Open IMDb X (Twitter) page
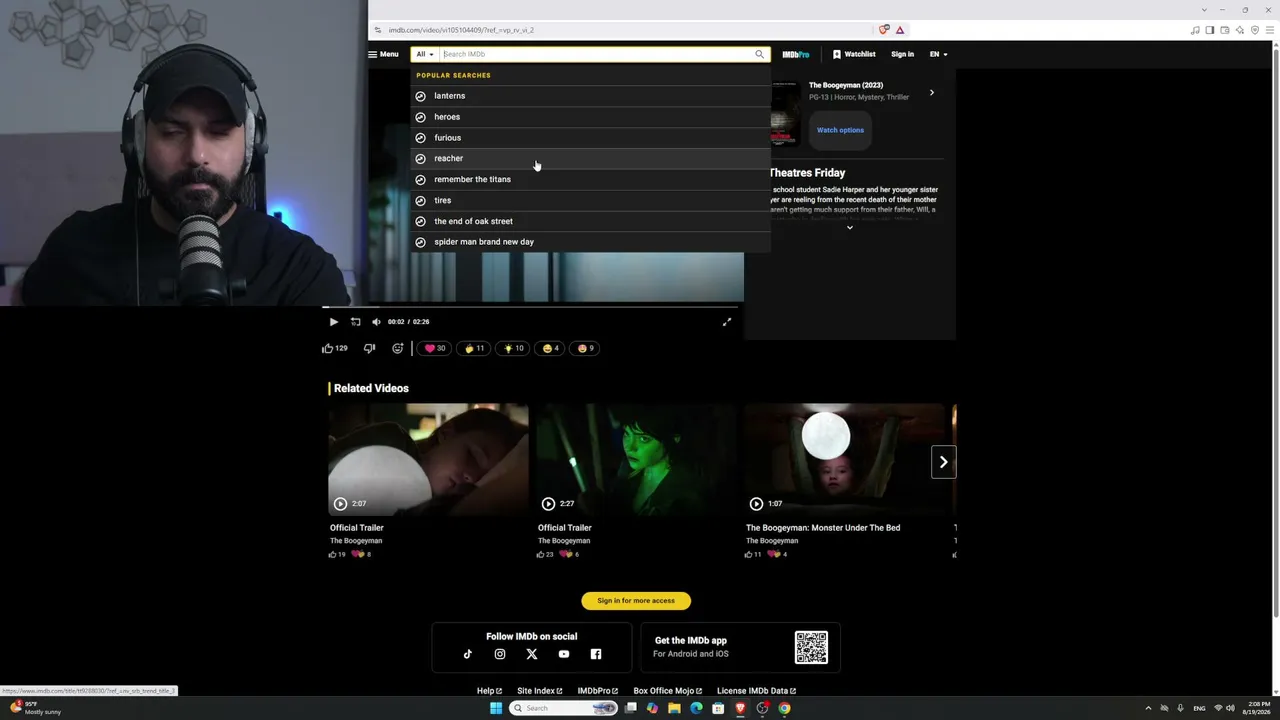The width and height of the screenshot is (1280, 720). click(532, 654)
